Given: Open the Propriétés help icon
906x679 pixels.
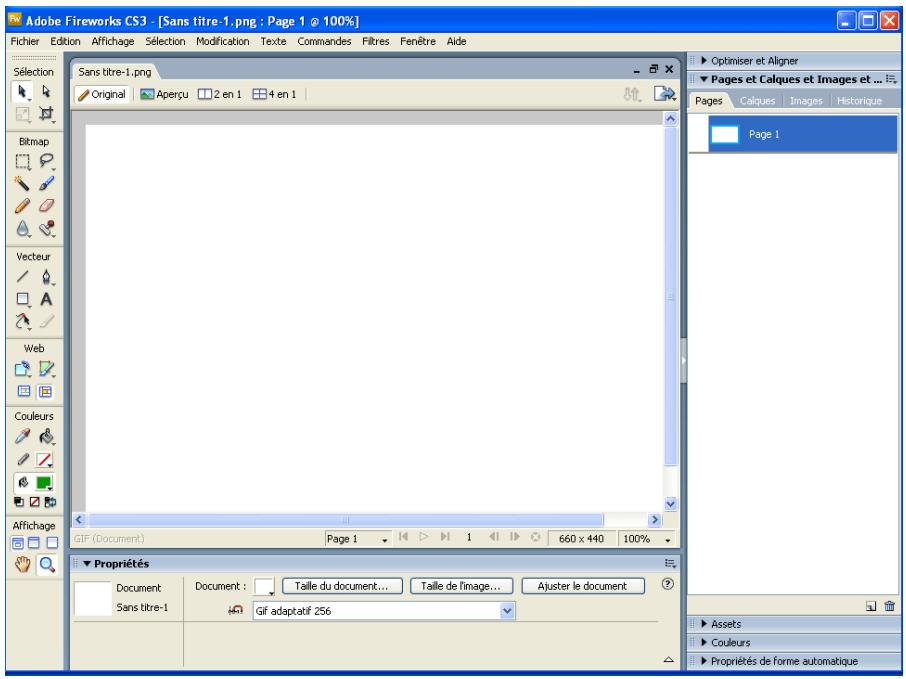Looking at the screenshot, I should pos(667,584).
